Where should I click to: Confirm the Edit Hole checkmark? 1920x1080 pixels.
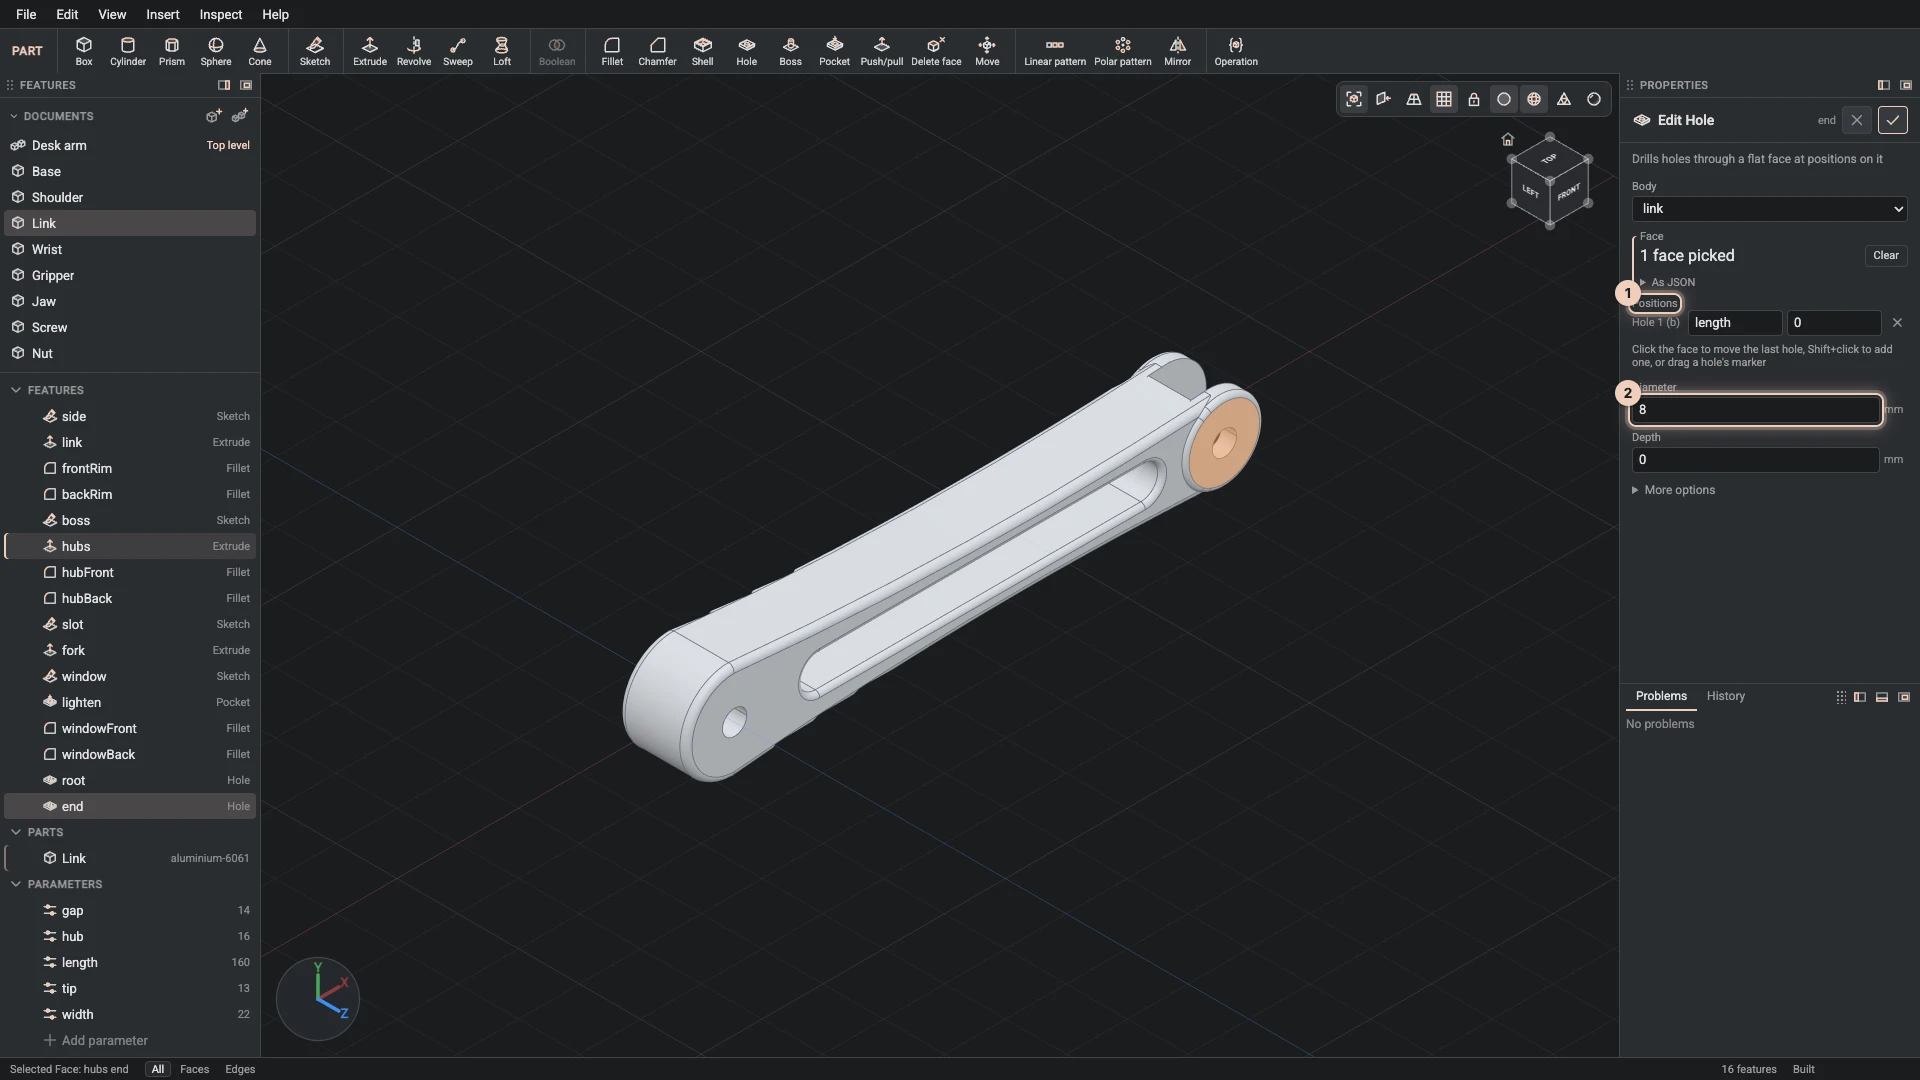click(x=1892, y=120)
